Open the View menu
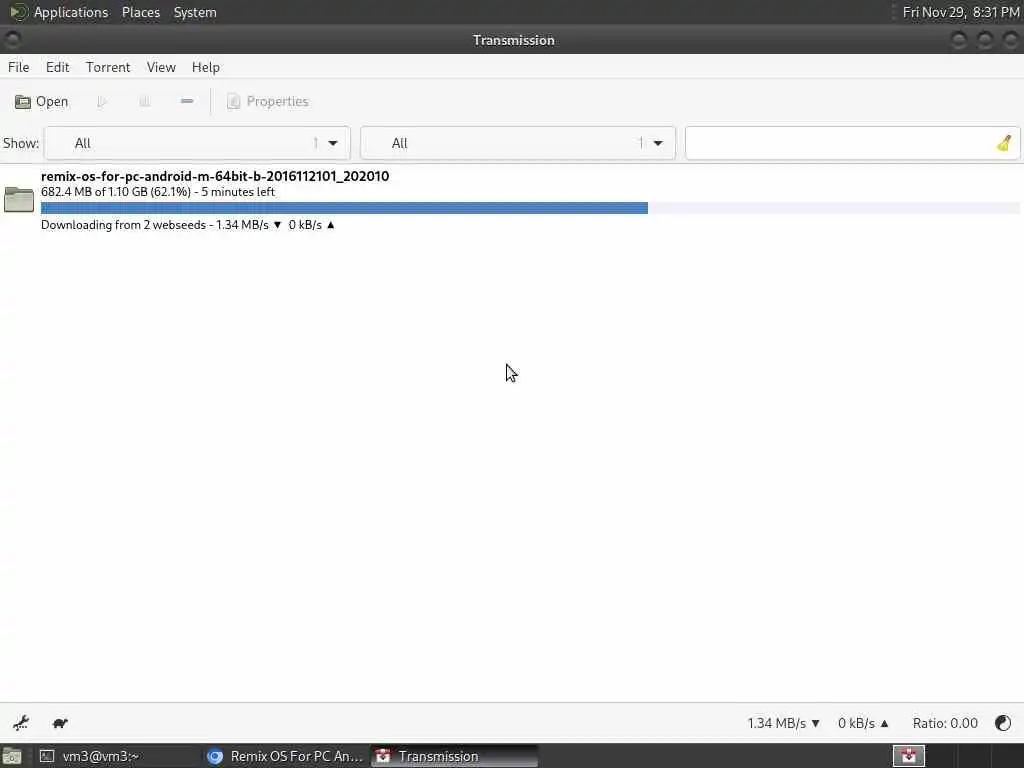This screenshot has width=1024, height=768. 161,67
